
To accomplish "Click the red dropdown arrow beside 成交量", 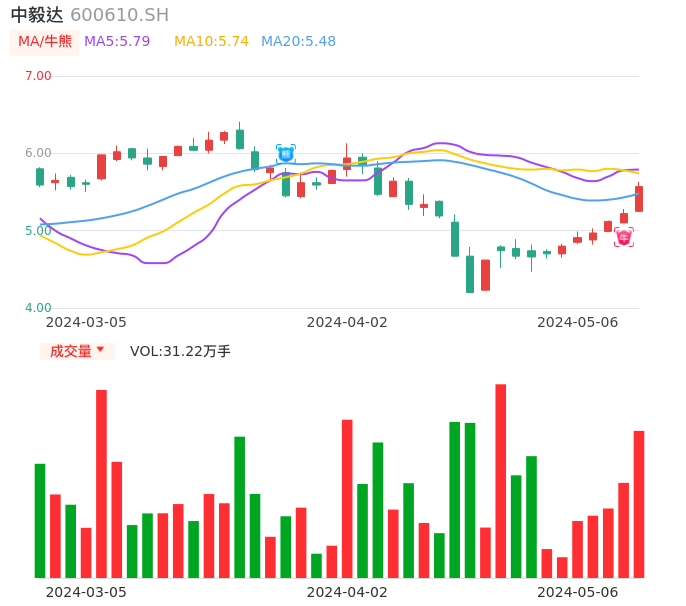I will [100, 350].
